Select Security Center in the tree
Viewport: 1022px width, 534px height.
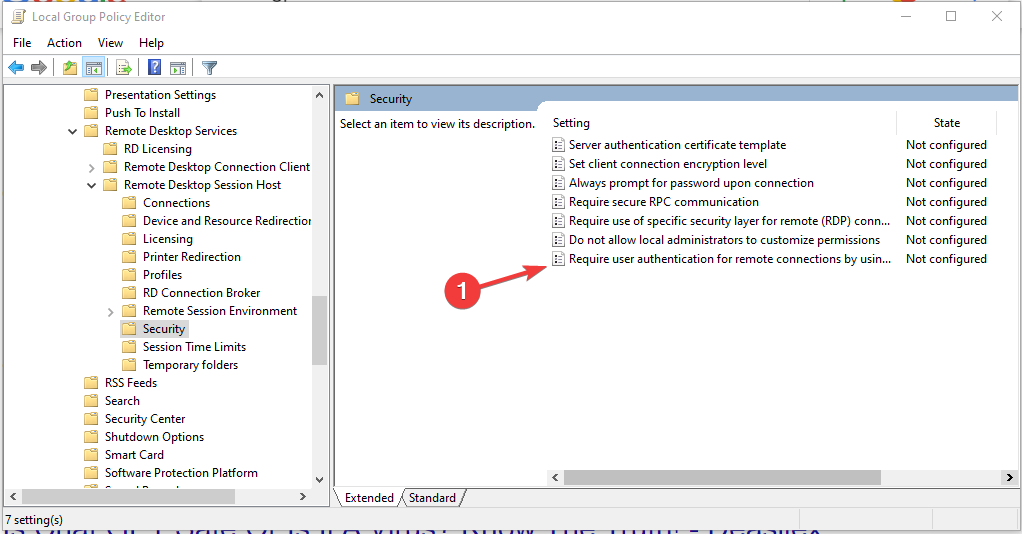coord(145,419)
